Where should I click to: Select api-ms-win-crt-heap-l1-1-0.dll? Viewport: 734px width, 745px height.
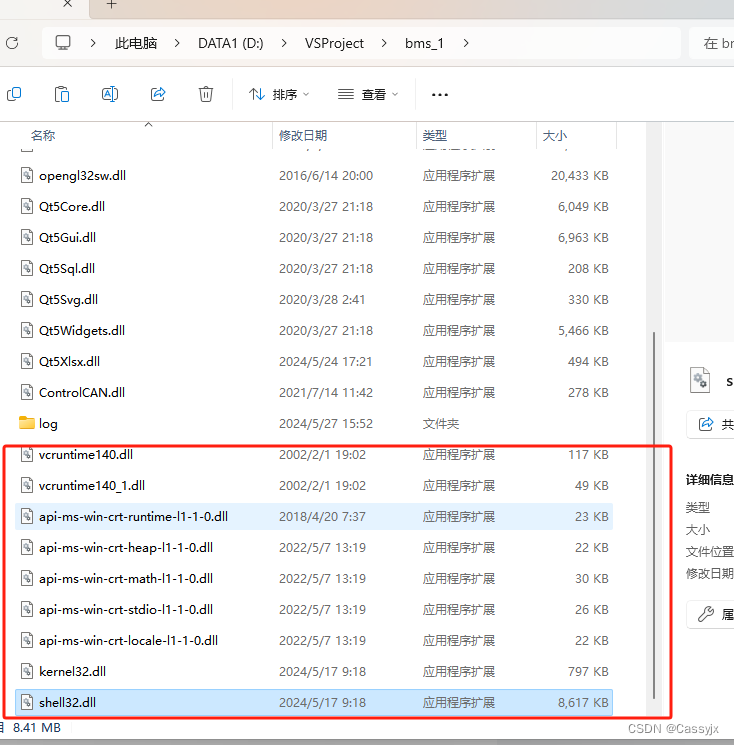pyautogui.click(x=314, y=547)
